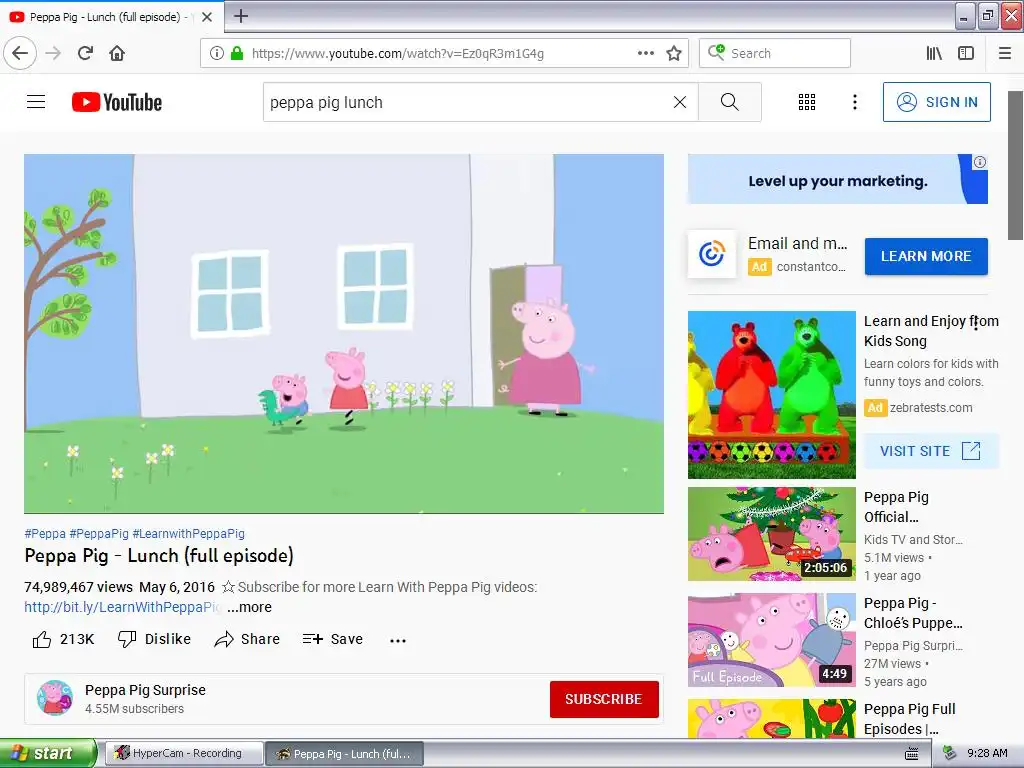
Task: Click ad info icon on marketing banner
Action: pos(980,162)
